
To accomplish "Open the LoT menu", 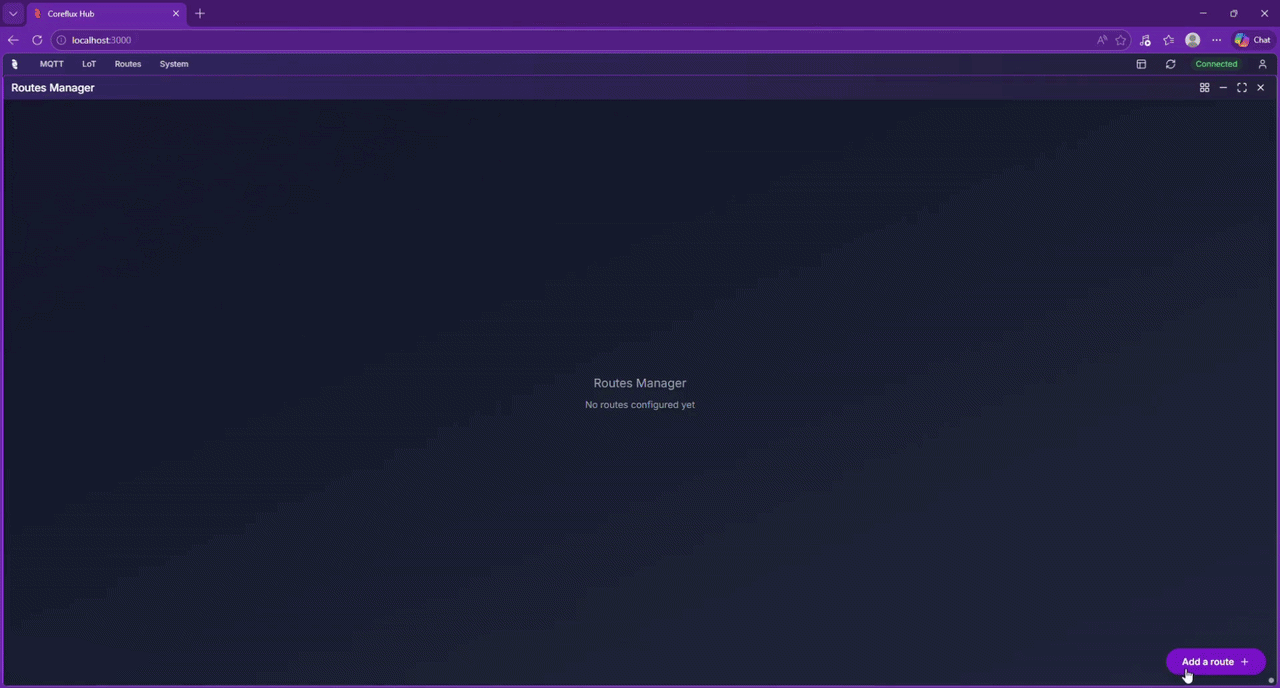I will click(89, 64).
